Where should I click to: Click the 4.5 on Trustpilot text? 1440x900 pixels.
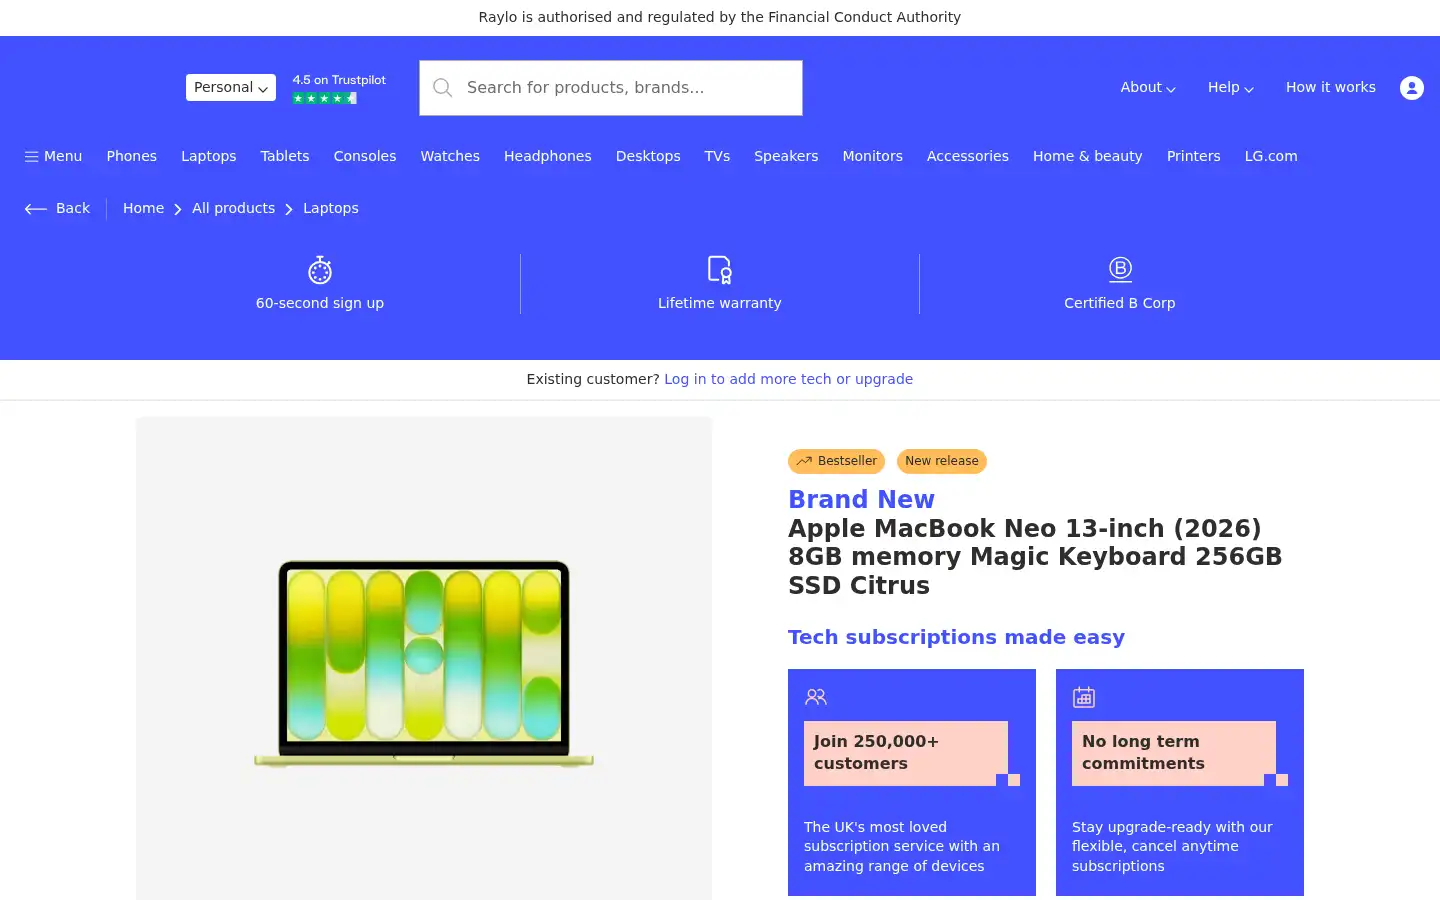(339, 80)
